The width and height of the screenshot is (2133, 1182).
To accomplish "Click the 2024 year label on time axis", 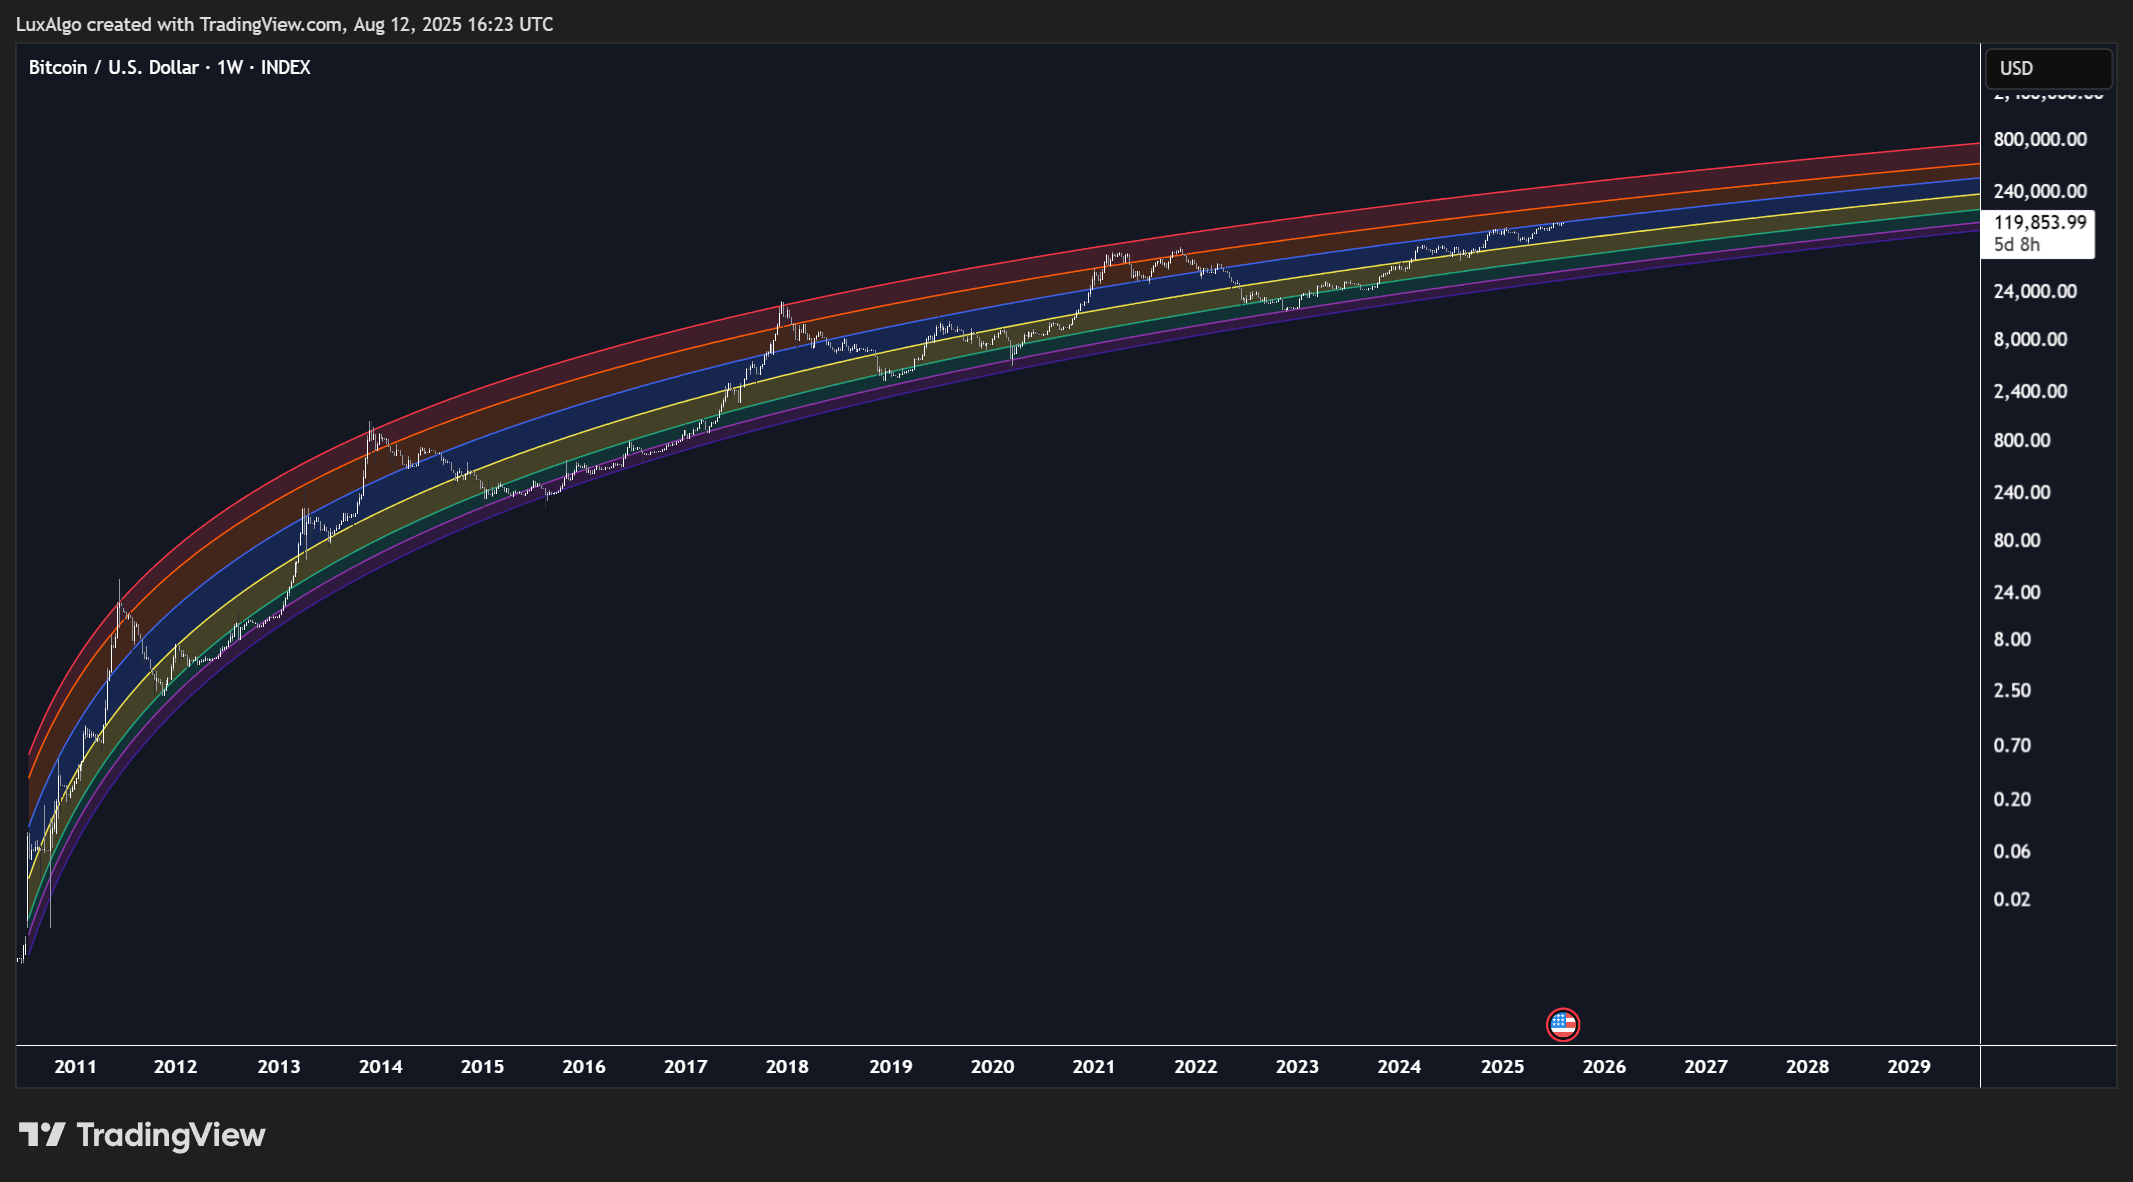I will (1399, 1066).
